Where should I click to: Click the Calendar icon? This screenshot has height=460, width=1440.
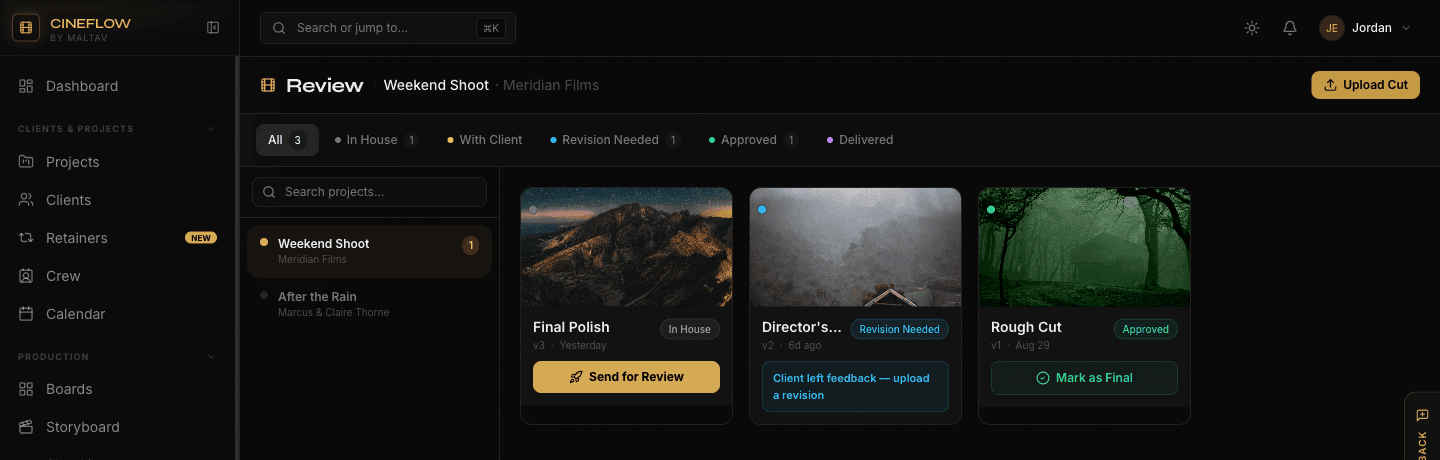[x=27, y=314]
